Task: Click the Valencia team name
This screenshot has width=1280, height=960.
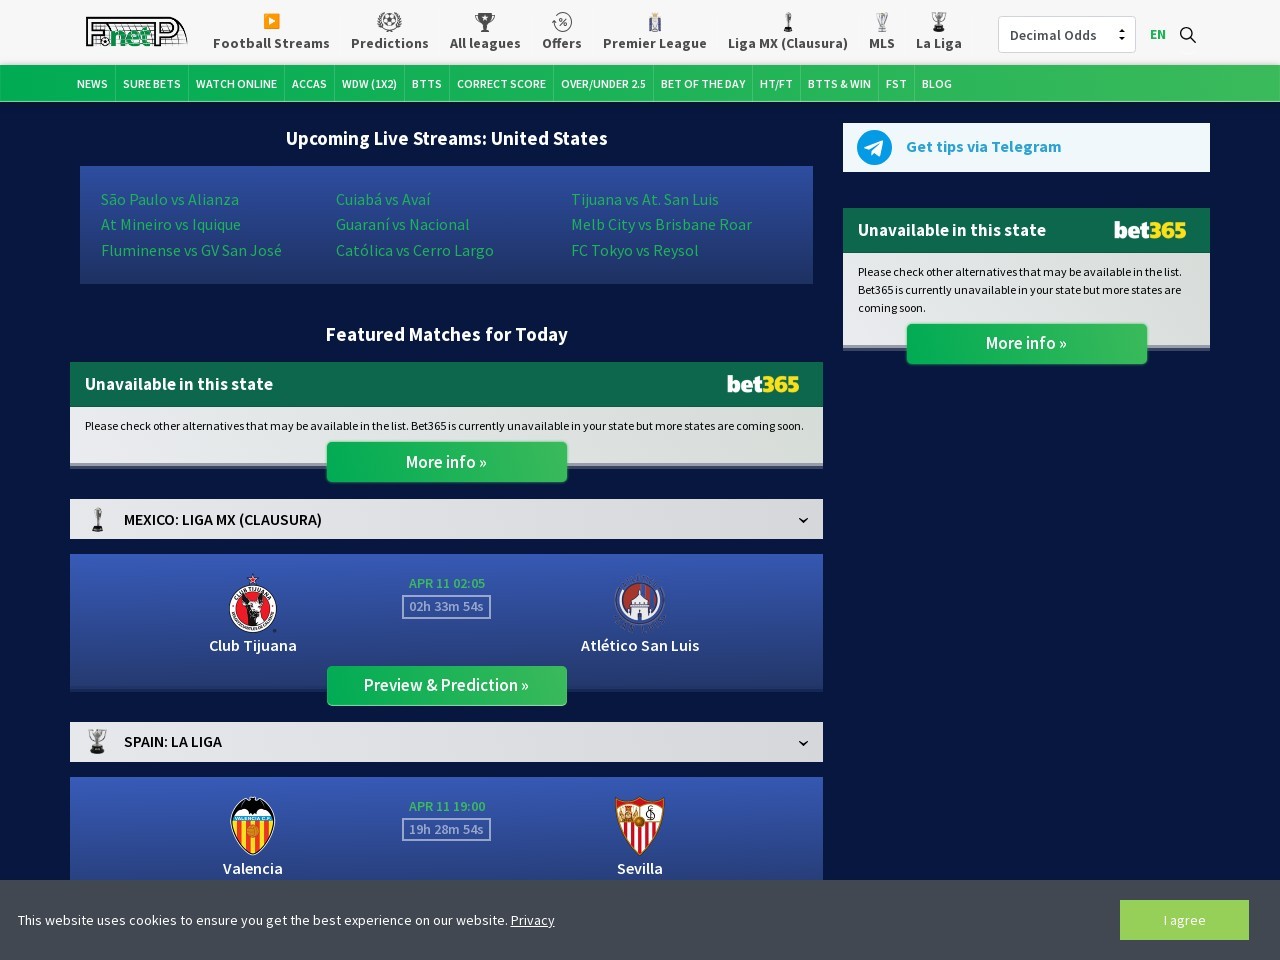Action: tap(253, 869)
